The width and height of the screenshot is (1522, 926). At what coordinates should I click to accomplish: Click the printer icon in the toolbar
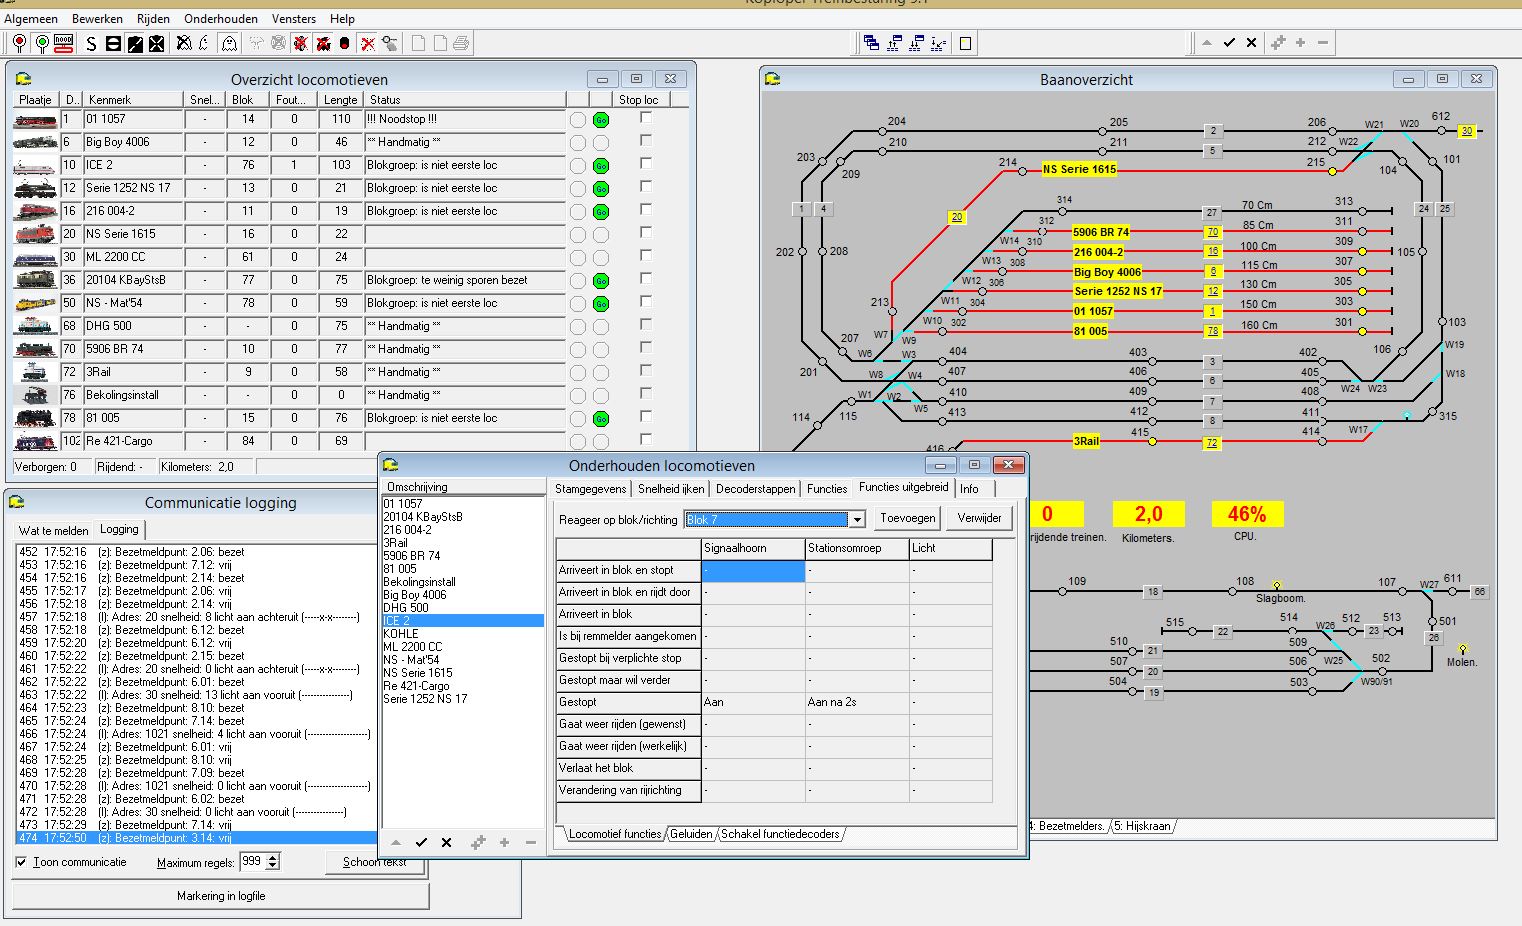(461, 43)
